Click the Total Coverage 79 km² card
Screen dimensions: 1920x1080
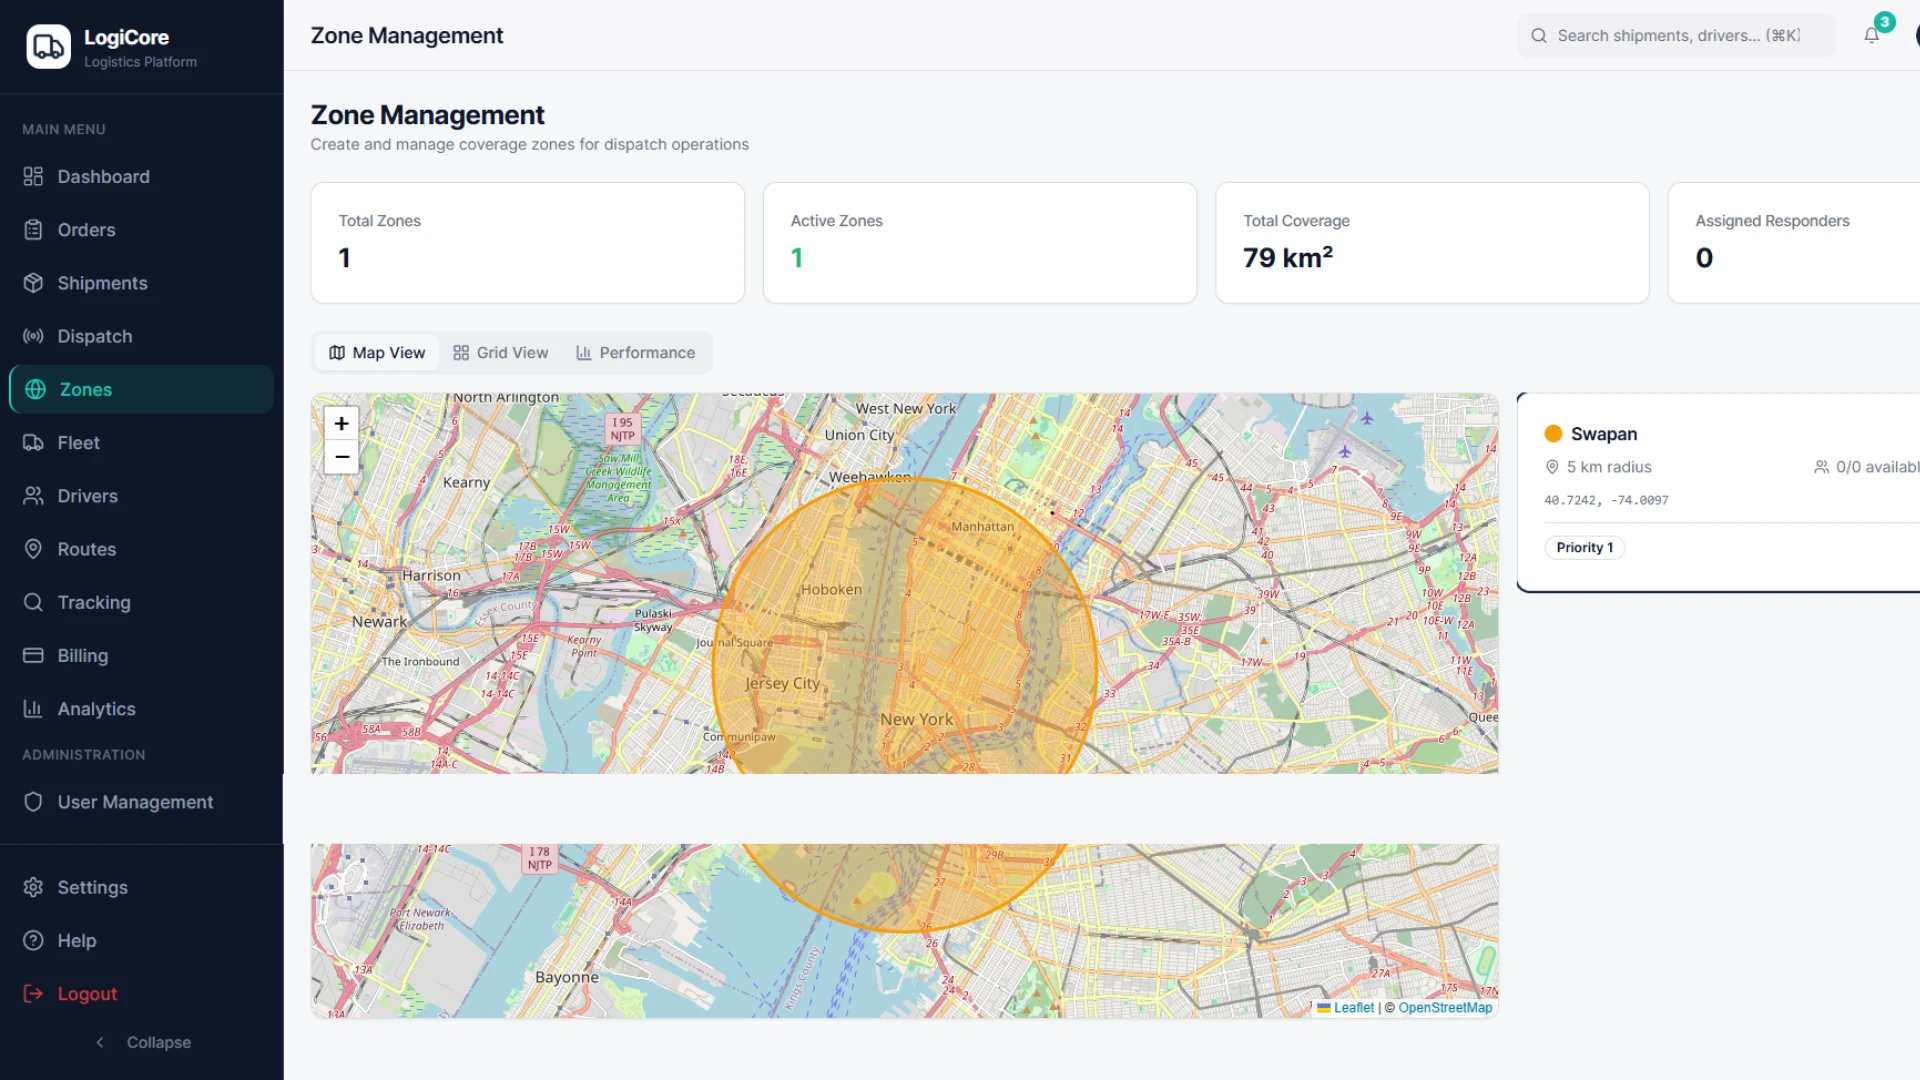point(1432,243)
